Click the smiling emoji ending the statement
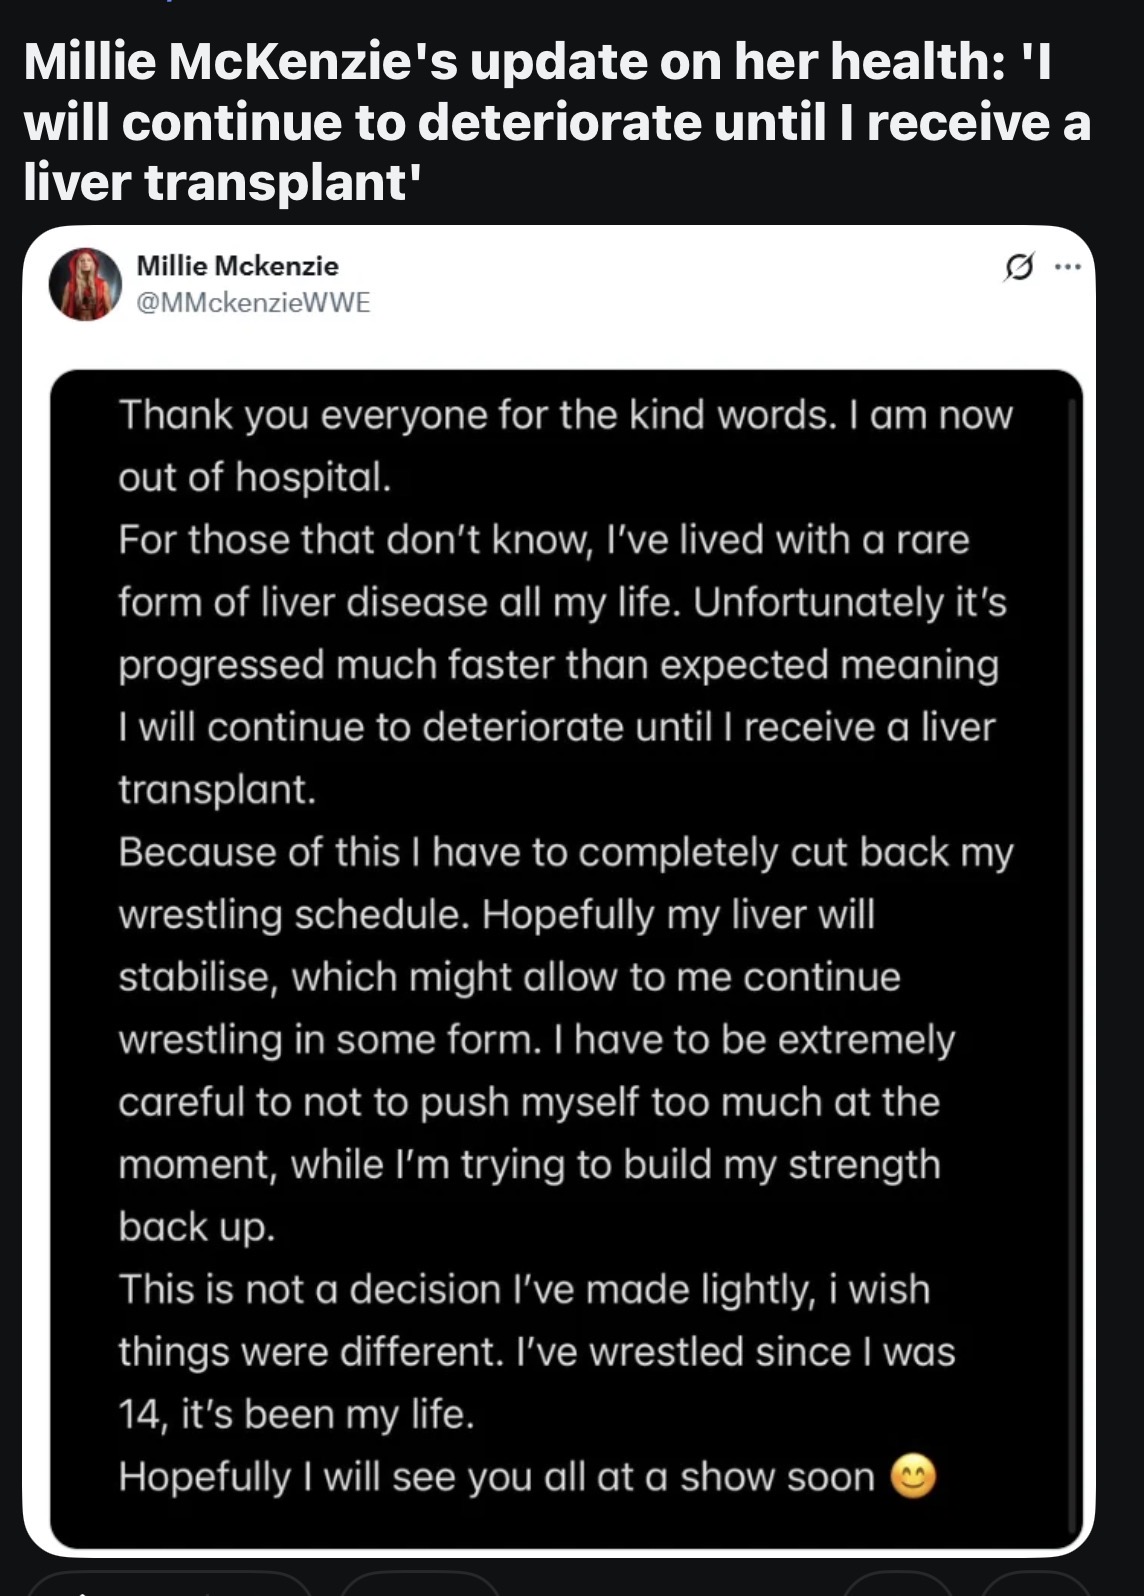The height and width of the screenshot is (1596, 1144). tap(913, 1476)
